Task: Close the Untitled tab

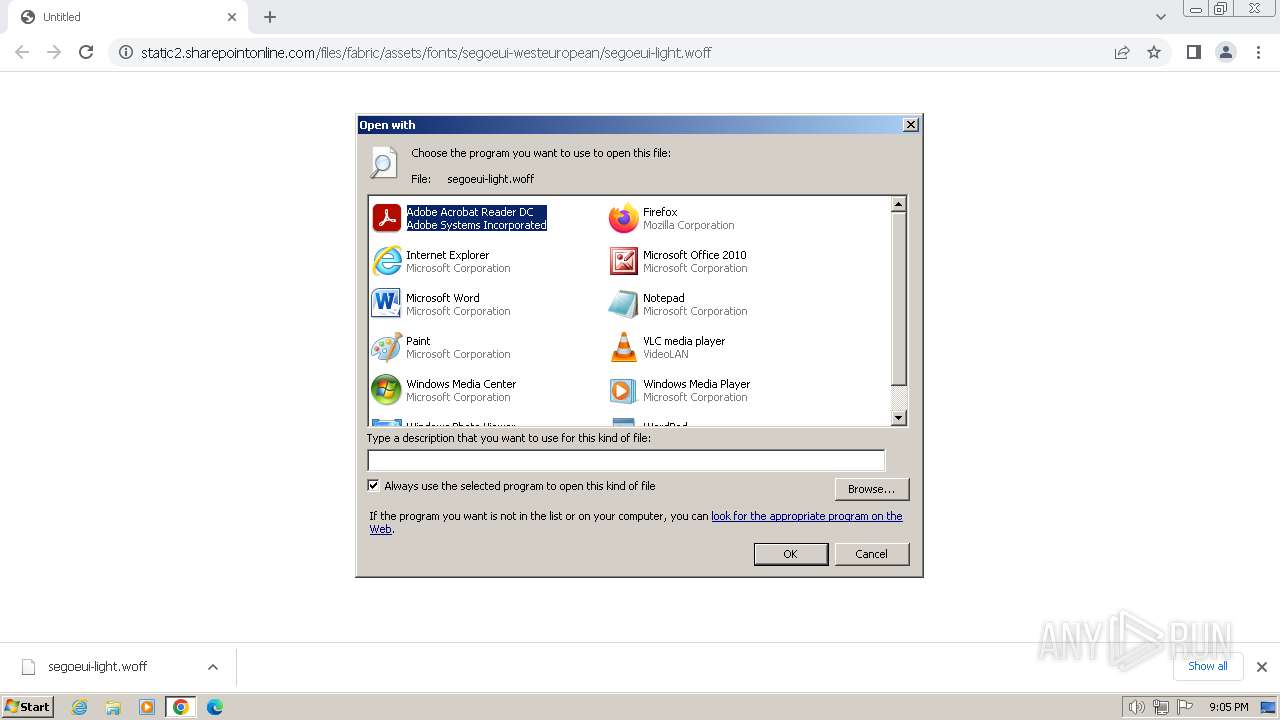Action: pyautogui.click(x=232, y=17)
